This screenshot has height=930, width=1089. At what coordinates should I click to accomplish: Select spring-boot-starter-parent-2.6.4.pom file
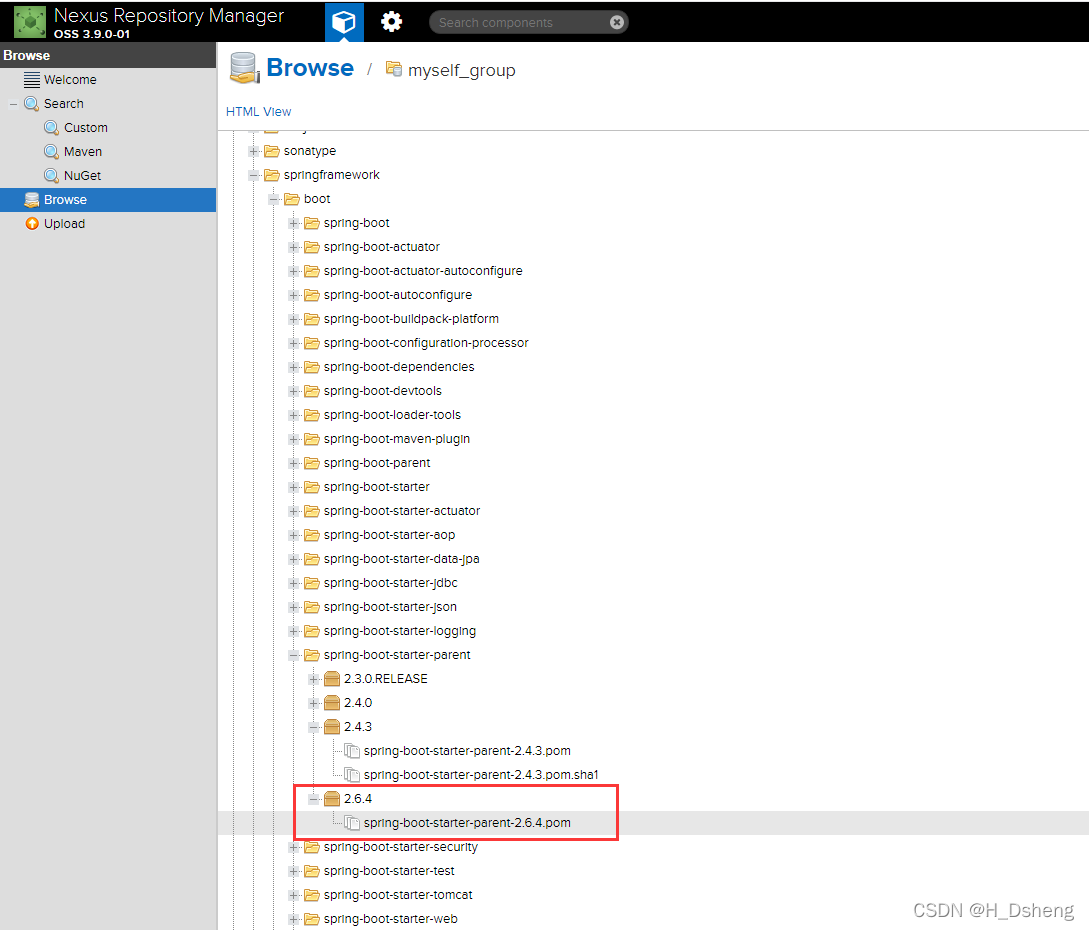[x=467, y=823]
